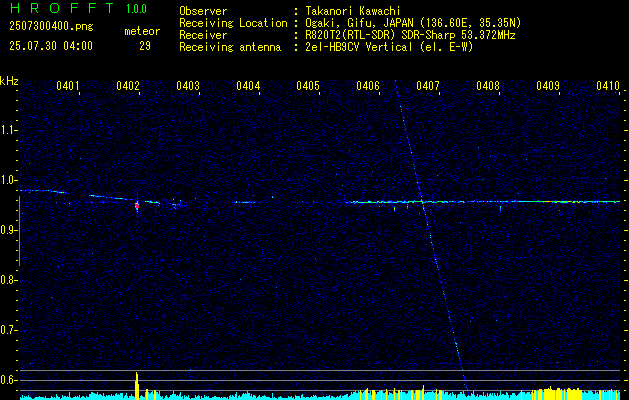
Task: Click the 2el-HB9CV Vertical antenna text
Action: coord(390,47)
